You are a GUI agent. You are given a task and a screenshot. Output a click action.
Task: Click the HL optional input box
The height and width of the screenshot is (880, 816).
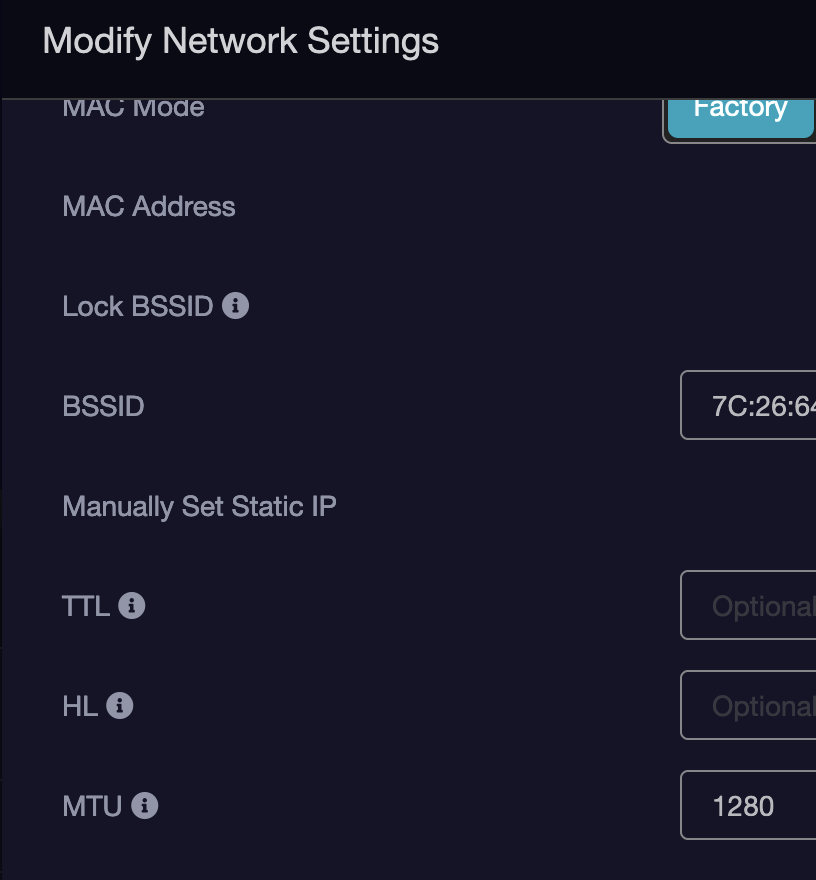tap(748, 706)
